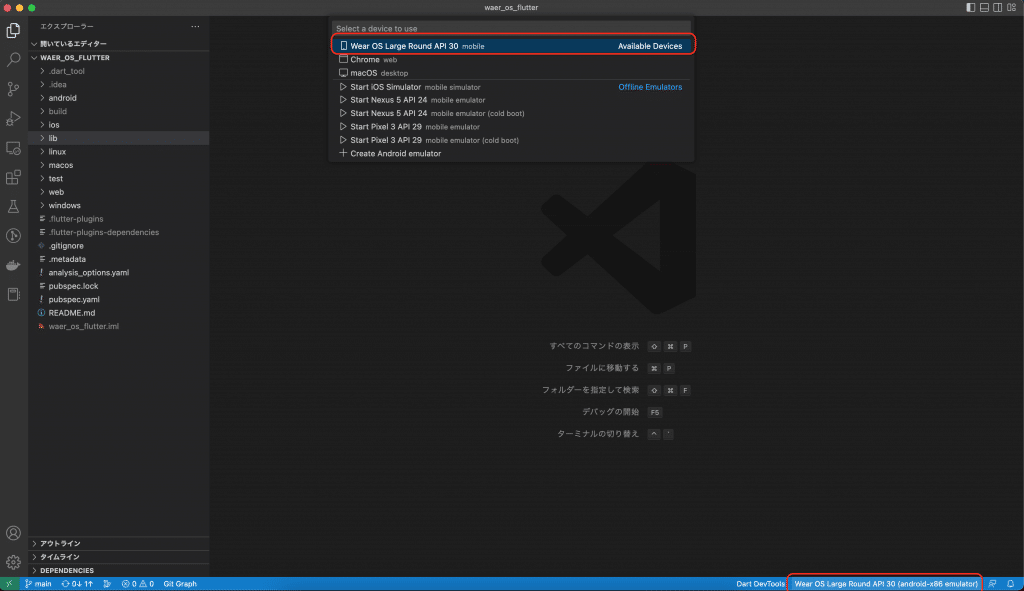Open the pubspec.lock file
This screenshot has width=1024, height=591.
click(x=119, y=286)
